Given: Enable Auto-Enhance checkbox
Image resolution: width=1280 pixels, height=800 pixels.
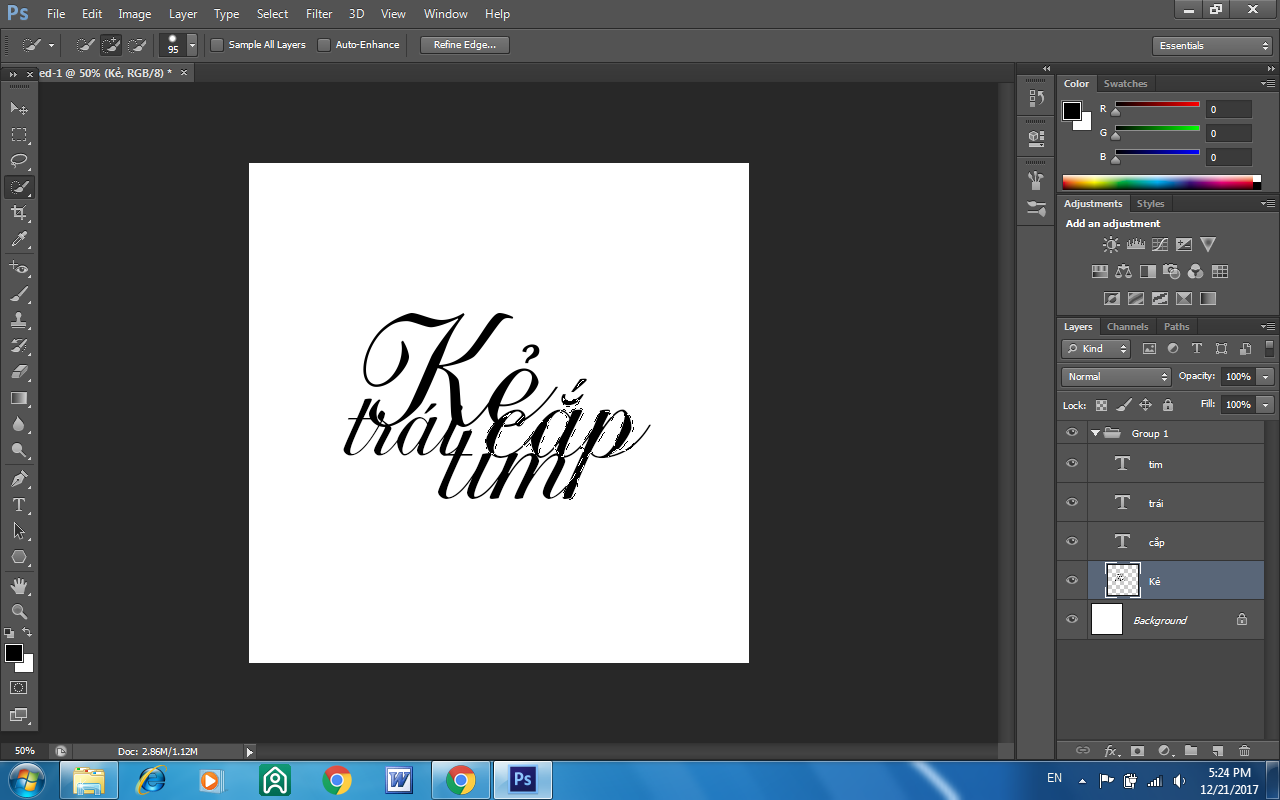Looking at the screenshot, I should click(x=324, y=45).
